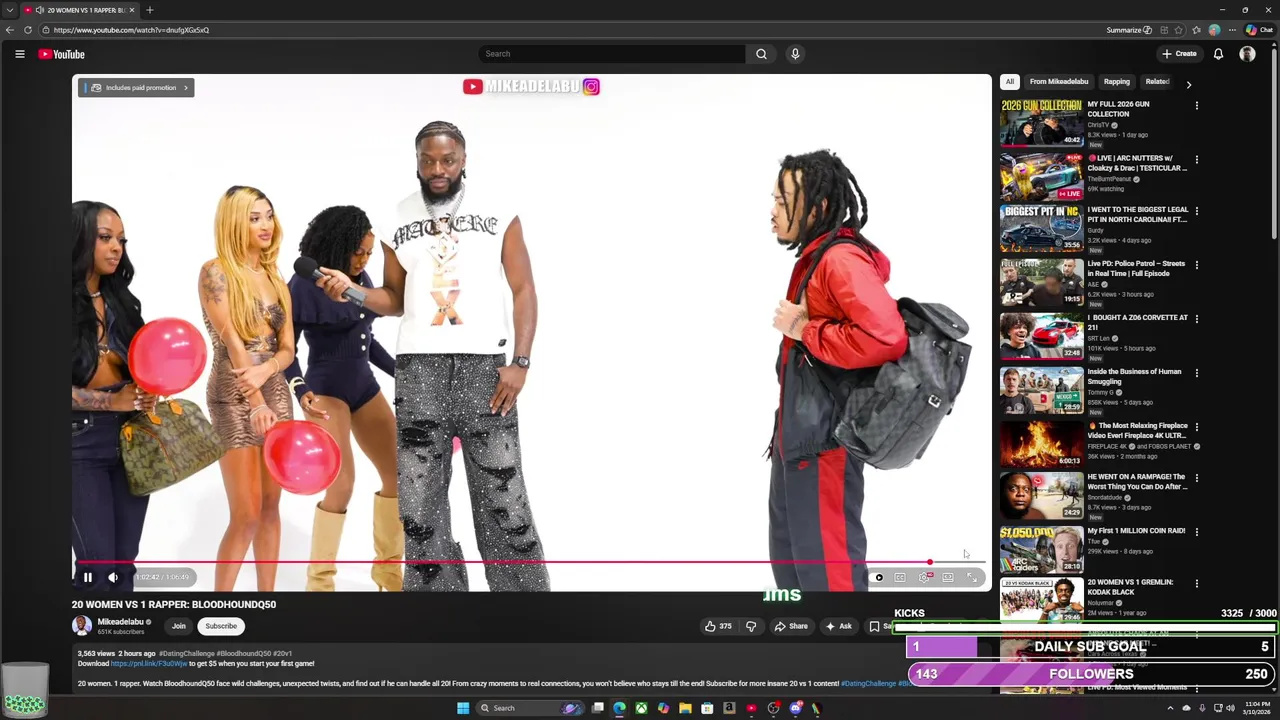Image resolution: width=1280 pixels, height=720 pixels.
Task: Open options for Human Smuggling video
Action: [1196, 373]
